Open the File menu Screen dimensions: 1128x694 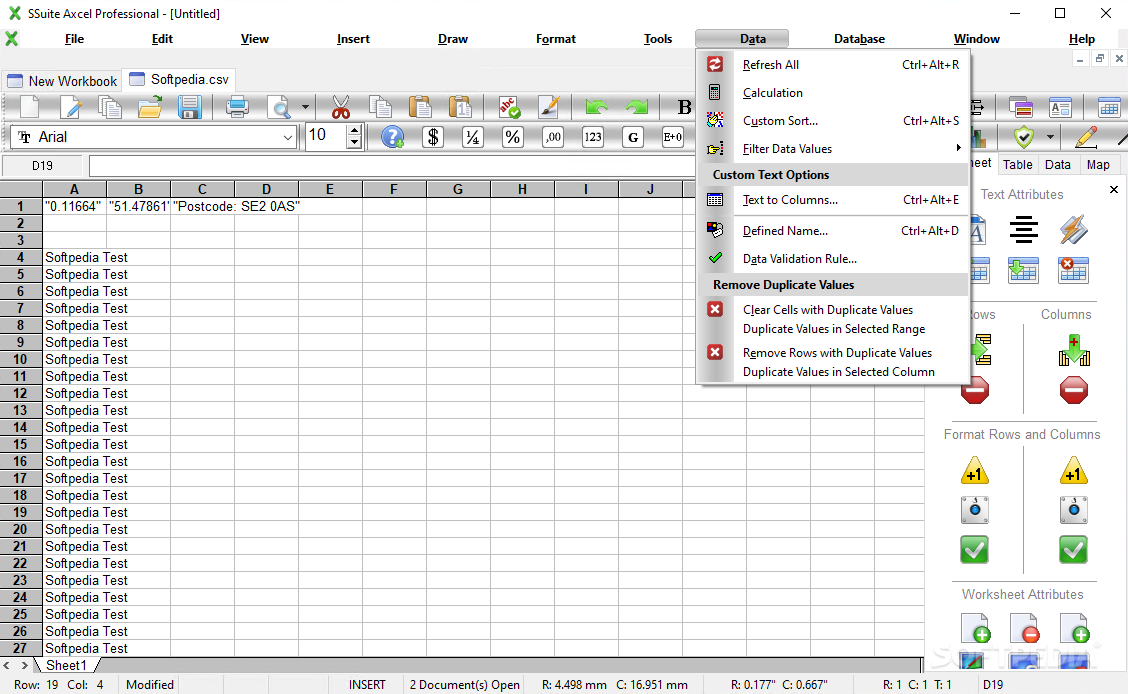(x=74, y=39)
